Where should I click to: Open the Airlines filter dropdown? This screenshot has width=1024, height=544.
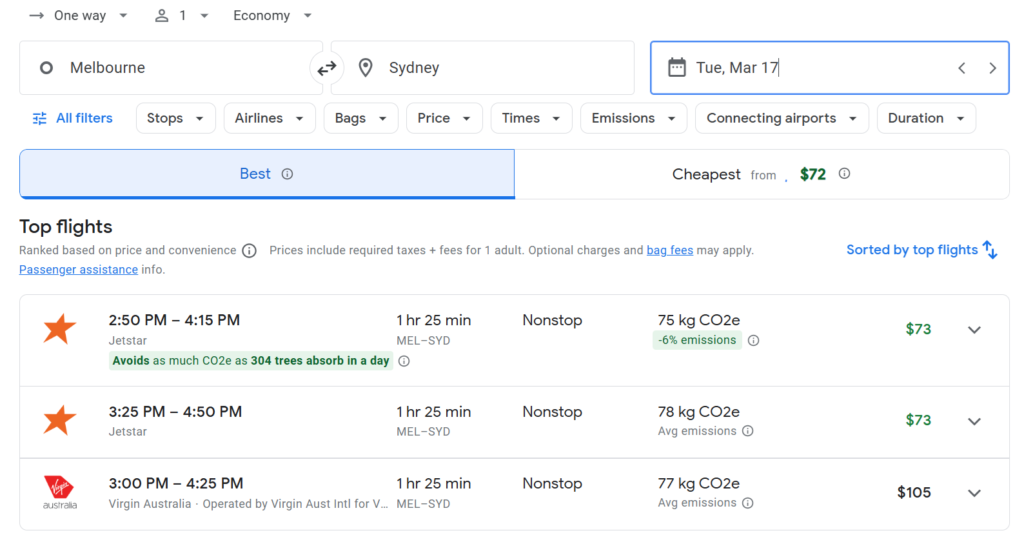pos(269,118)
